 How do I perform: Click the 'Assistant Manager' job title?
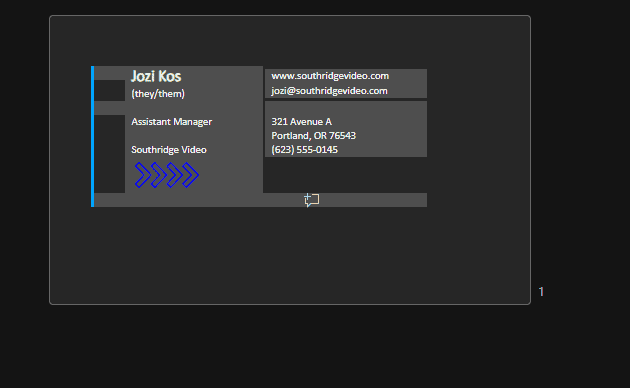tap(172, 122)
